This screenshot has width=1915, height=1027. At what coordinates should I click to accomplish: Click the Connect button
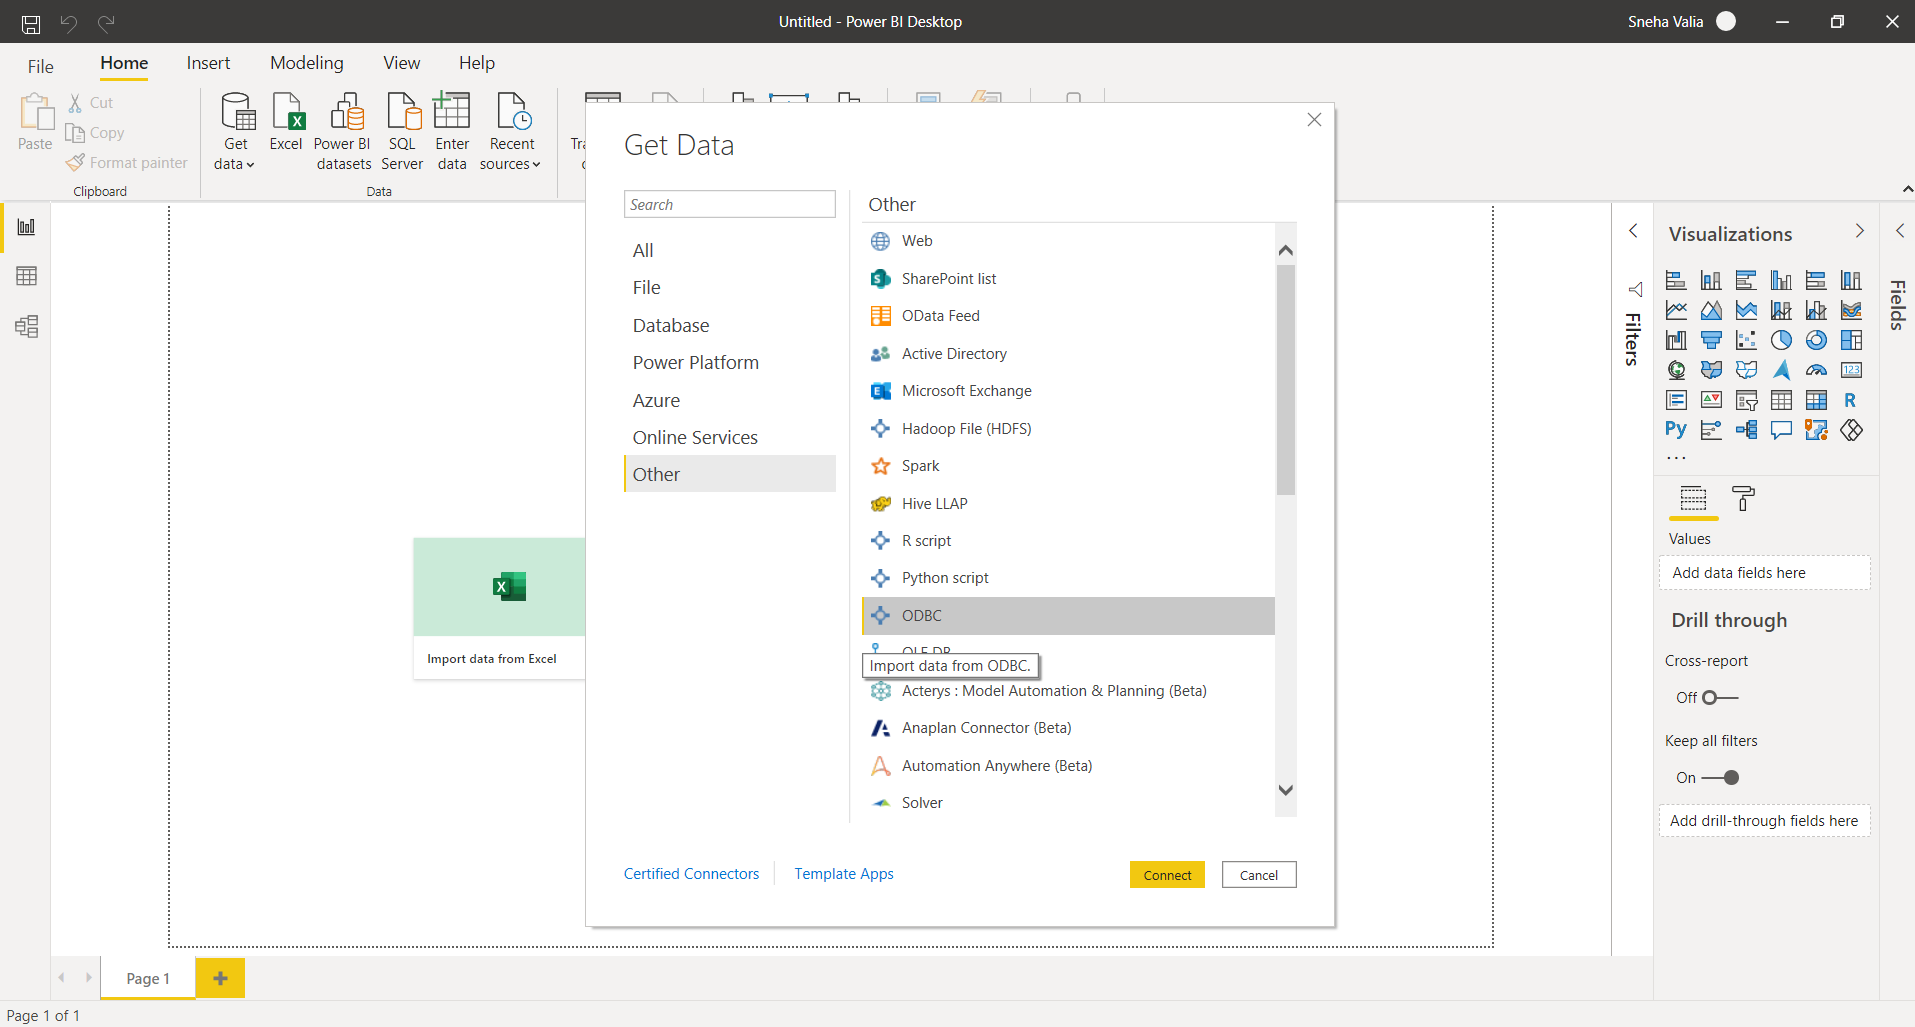point(1167,875)
